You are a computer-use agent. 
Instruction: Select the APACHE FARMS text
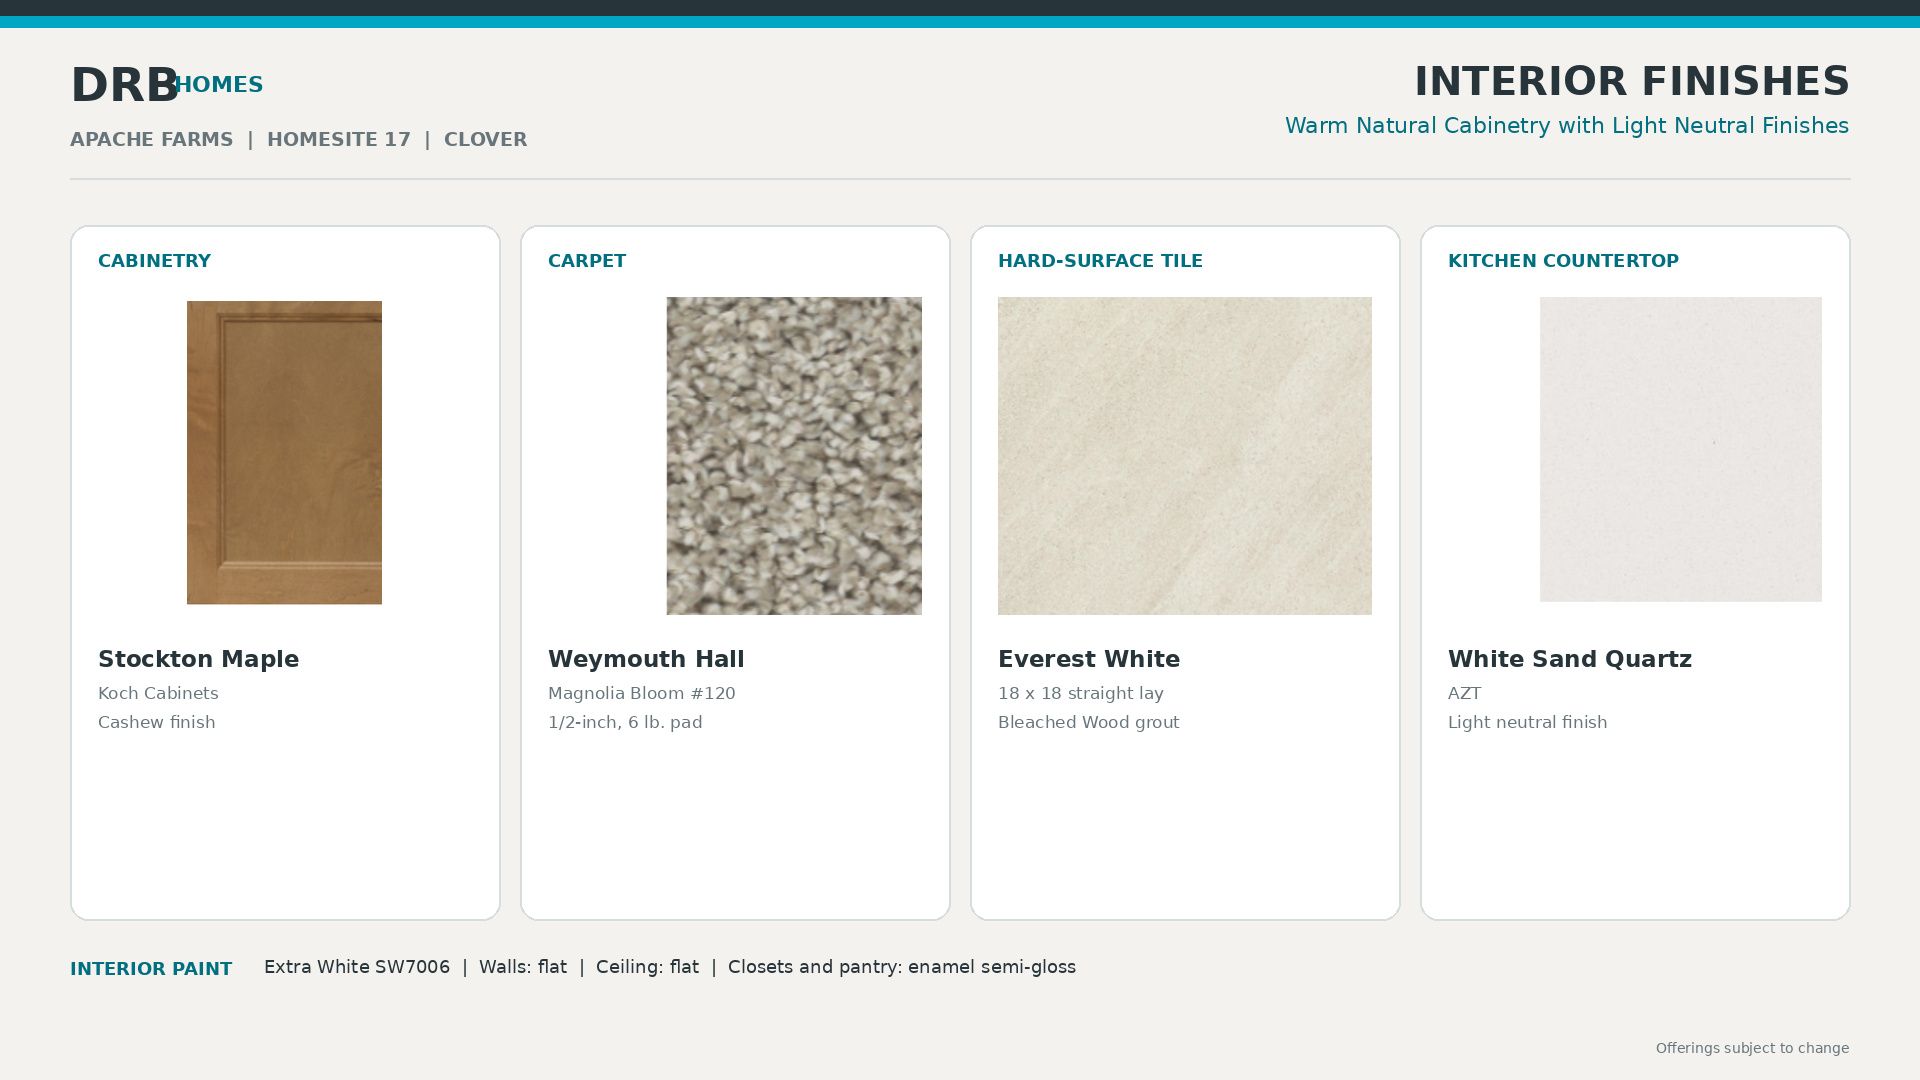tap(152, 140)
